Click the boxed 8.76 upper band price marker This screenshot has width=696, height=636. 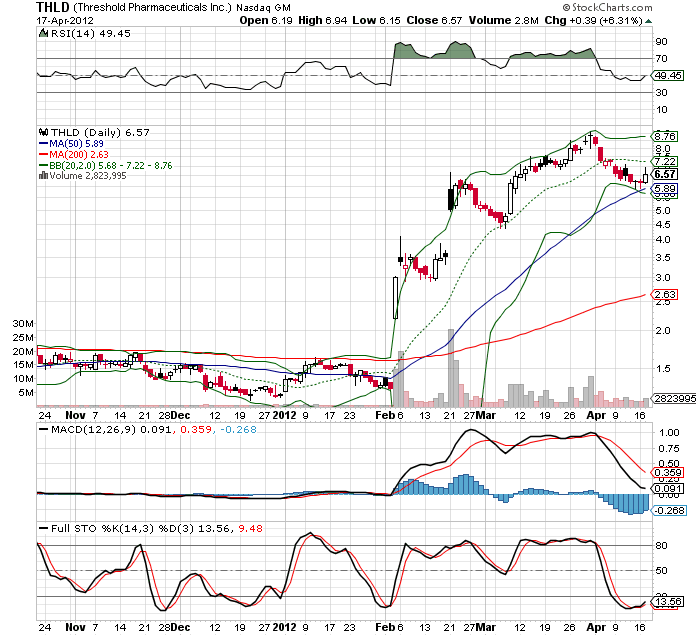pos(665,136)
